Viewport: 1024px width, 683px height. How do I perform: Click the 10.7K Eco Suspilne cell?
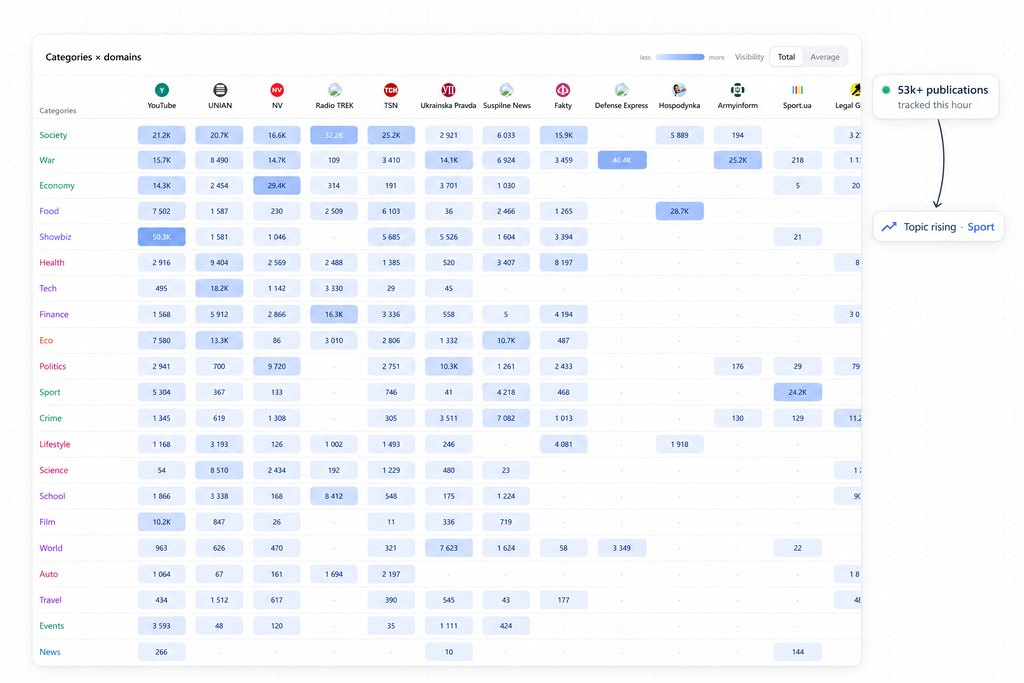(x=506, y=340)
